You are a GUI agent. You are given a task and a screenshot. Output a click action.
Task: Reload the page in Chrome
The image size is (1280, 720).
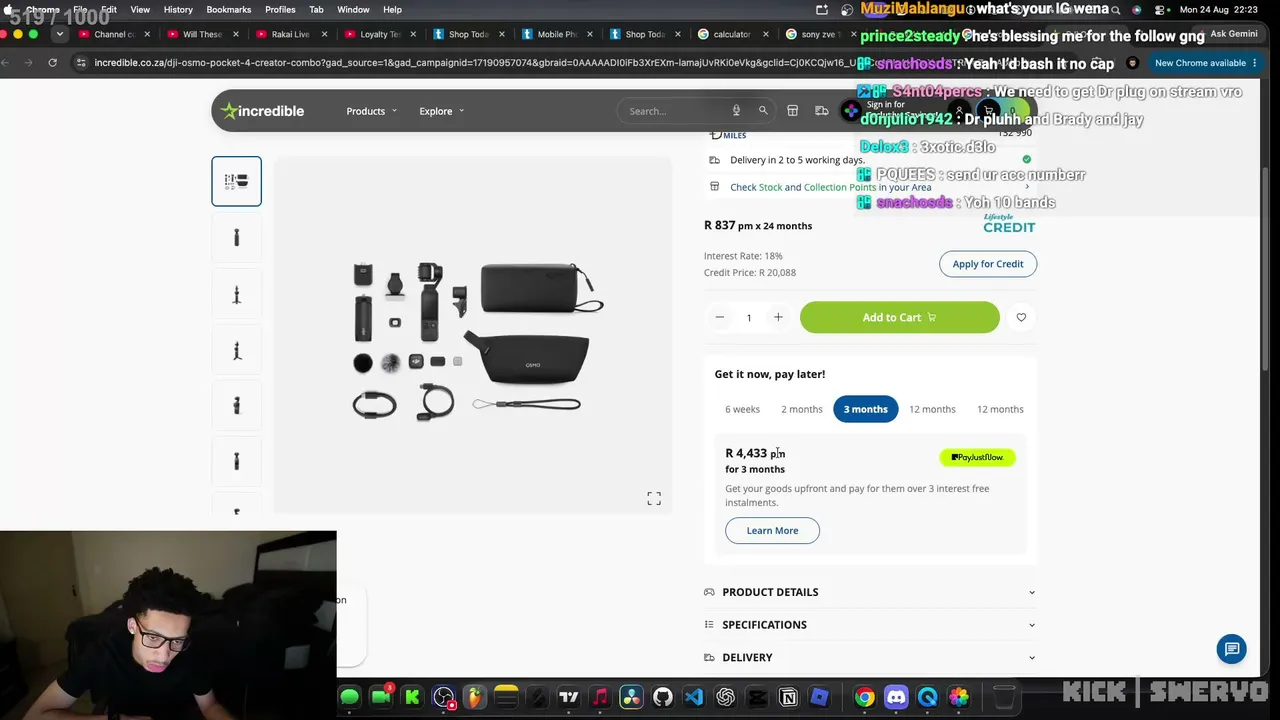pyautogui.click(x=52, y=63)
